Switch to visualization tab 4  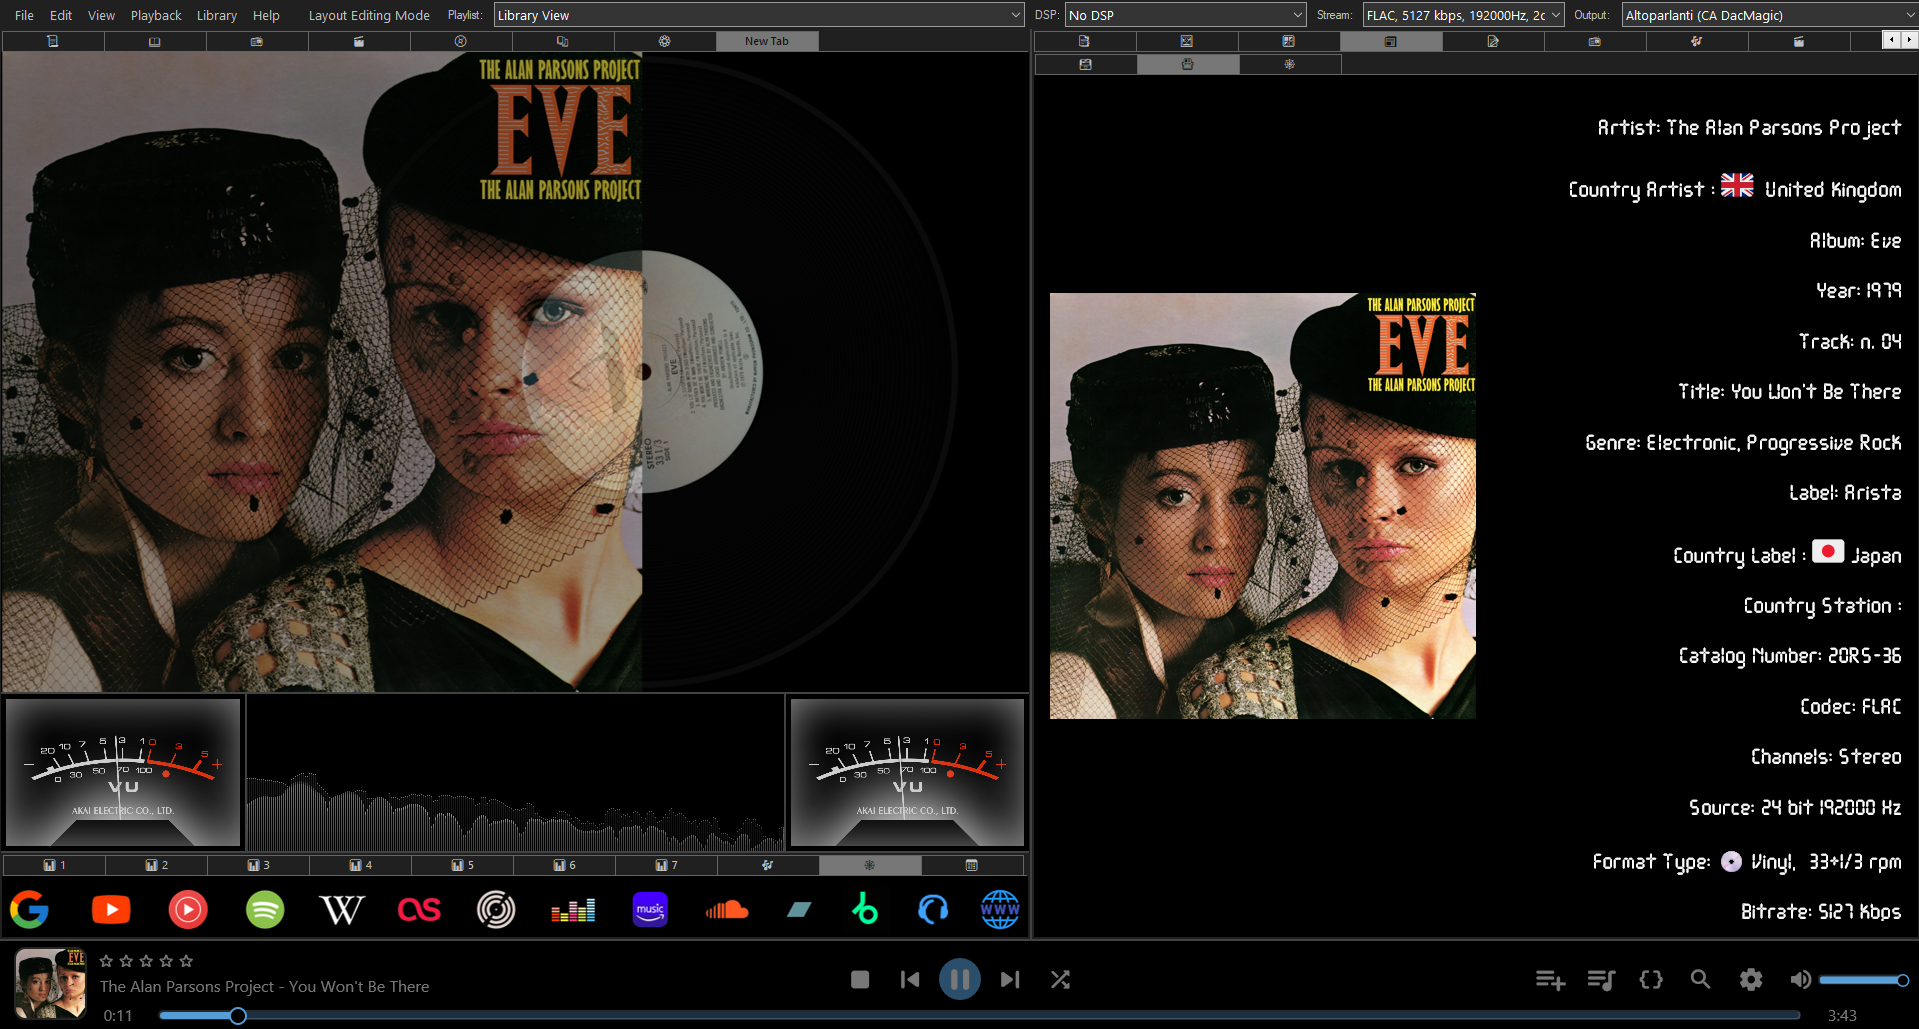(x=360, y=865)
